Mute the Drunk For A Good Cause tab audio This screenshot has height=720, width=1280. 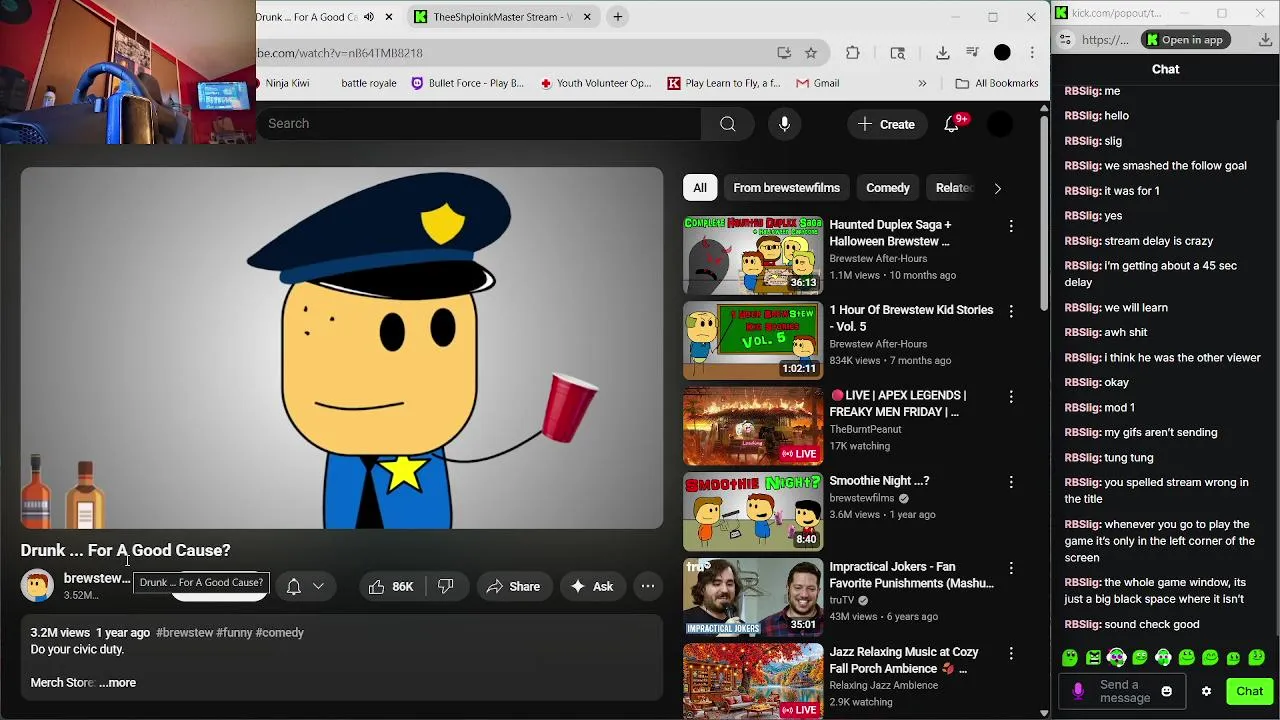click(x=369, y=17)
